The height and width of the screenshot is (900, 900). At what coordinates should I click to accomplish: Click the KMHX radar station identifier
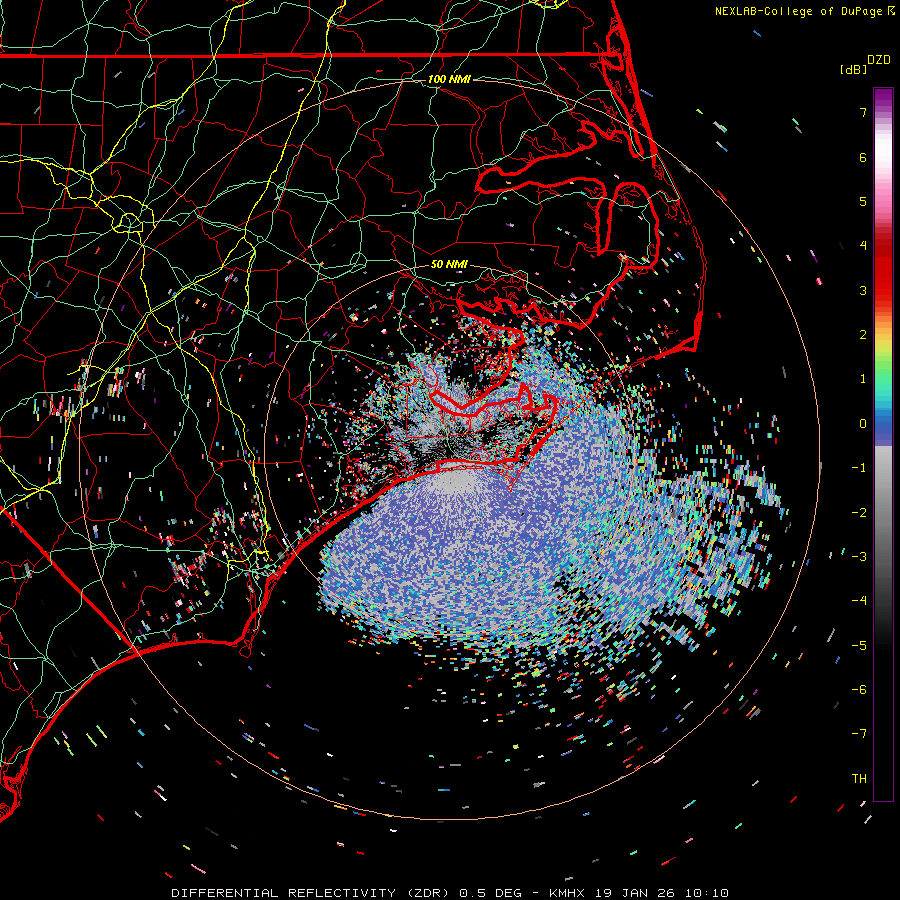pos(567,893)
